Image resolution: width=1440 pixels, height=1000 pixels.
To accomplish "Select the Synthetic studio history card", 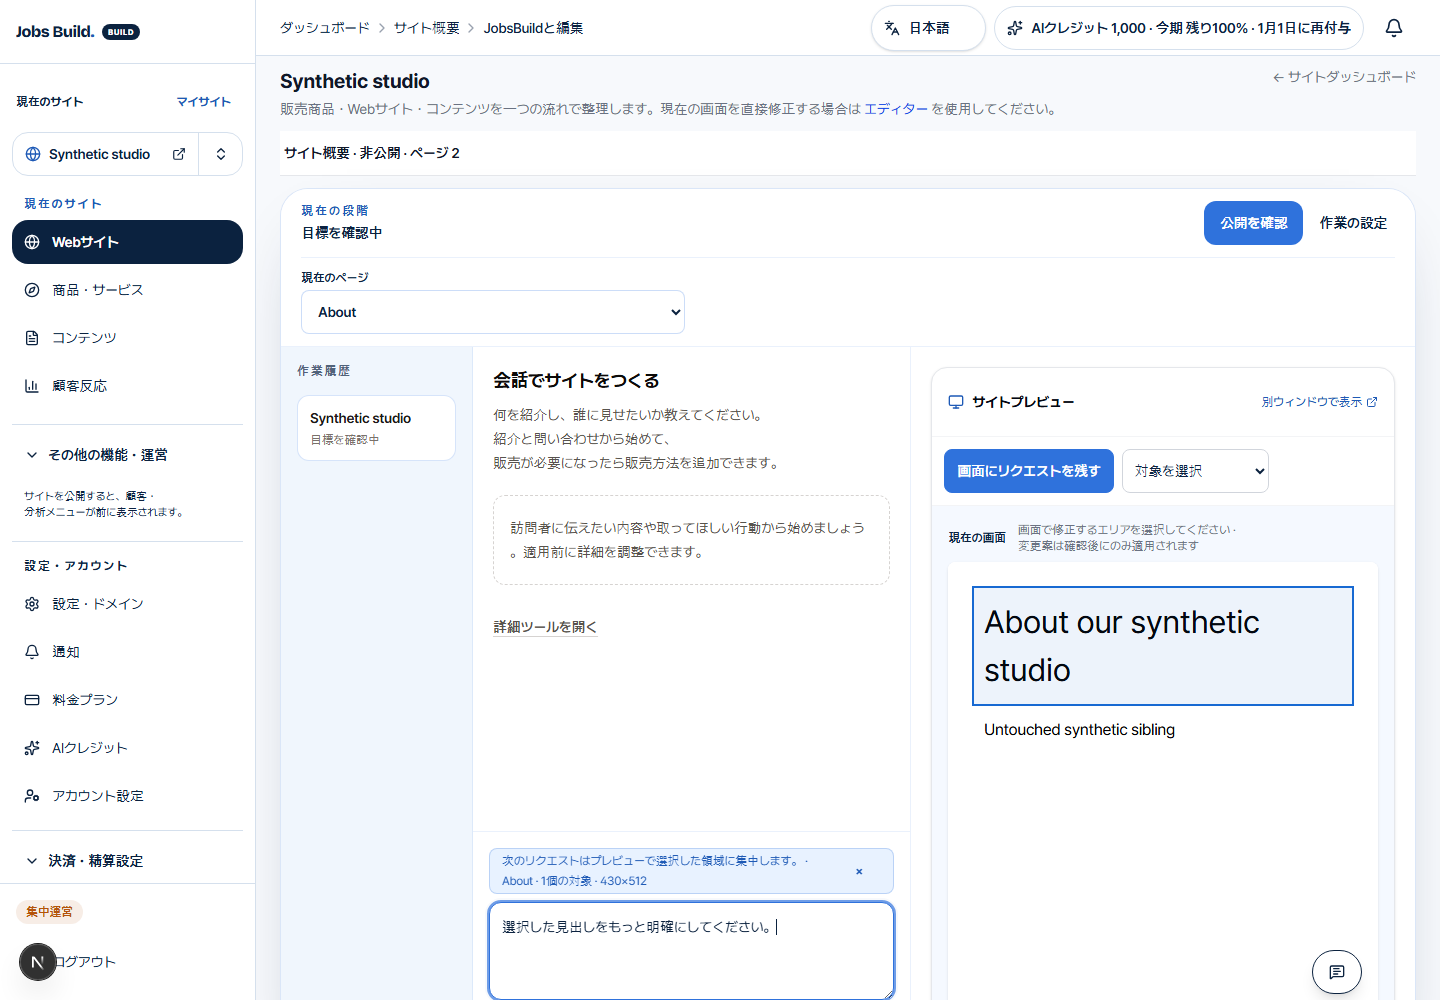I will (x=376, y=428).
